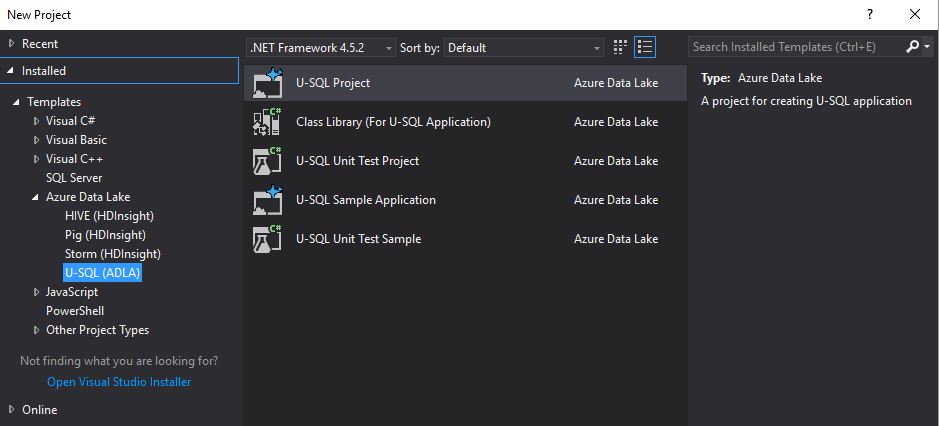Open the search options dropdown arrow

pyautogui.click(x=927, y=47)
